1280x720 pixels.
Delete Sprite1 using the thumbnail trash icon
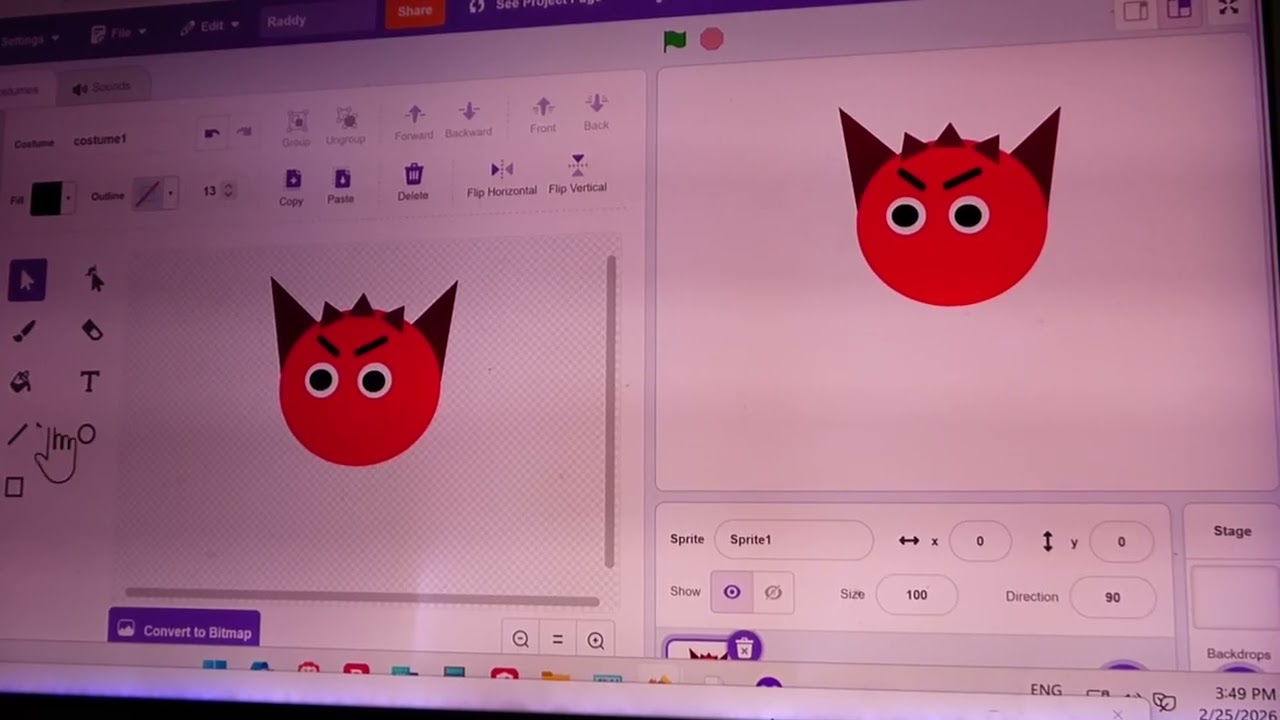pyautogui.click(x=744, y=649)
